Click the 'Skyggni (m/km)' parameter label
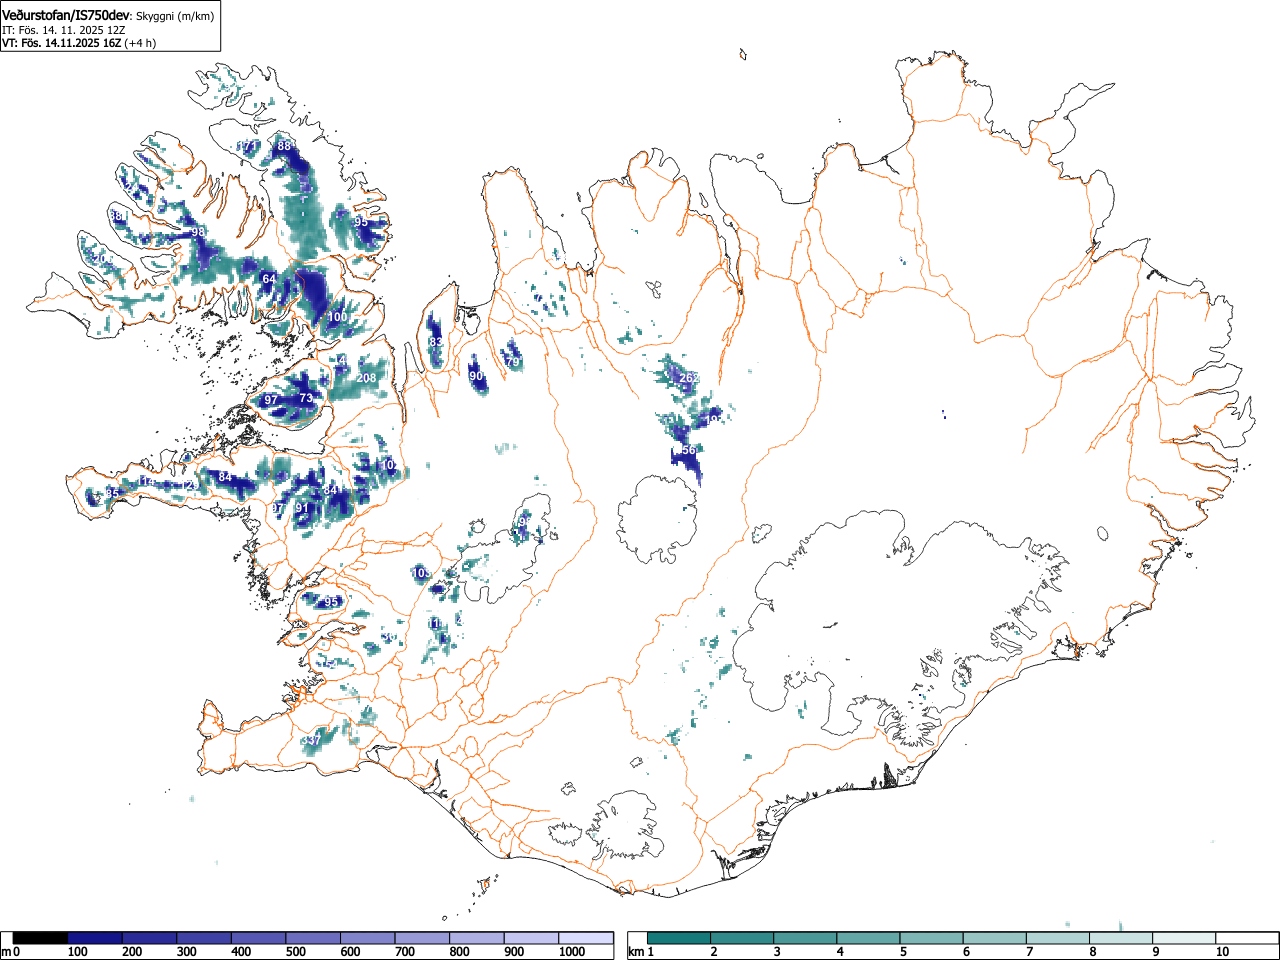 pyautogui.click(x=174, y=16)
